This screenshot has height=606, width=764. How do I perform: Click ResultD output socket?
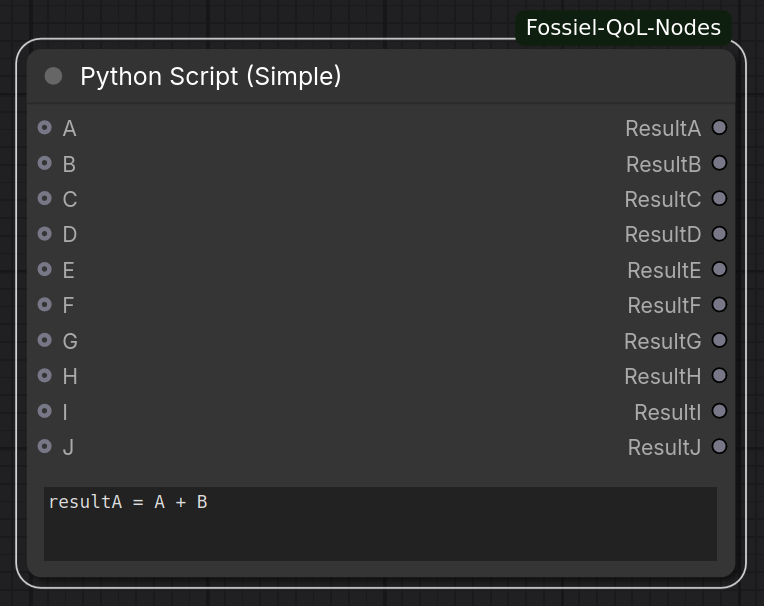click(719, 234)
